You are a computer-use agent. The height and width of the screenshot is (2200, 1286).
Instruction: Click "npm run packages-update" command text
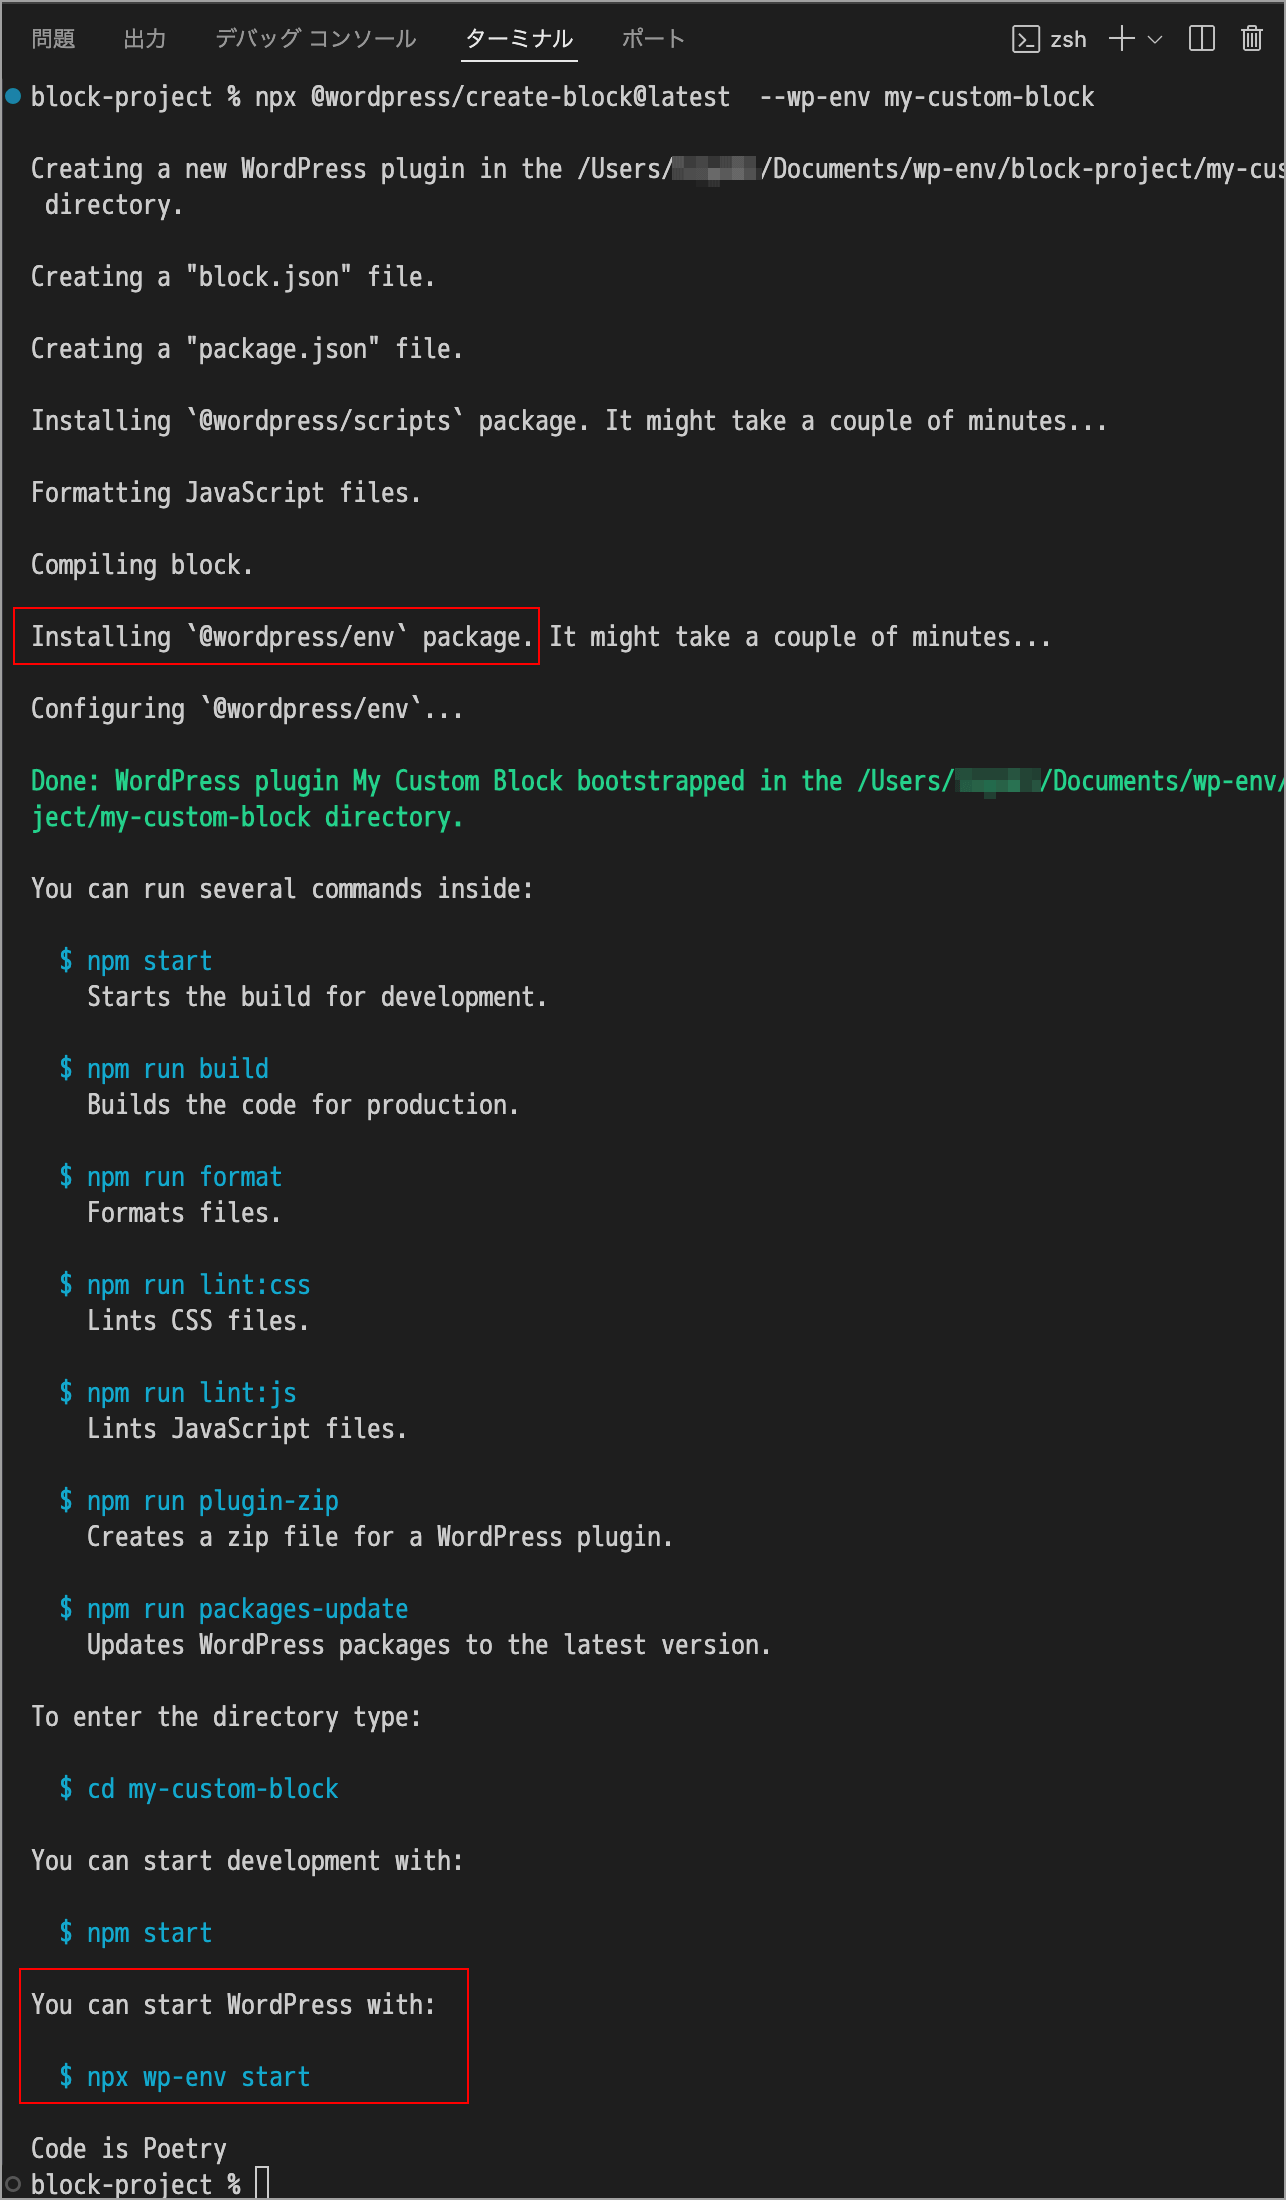247,1609
